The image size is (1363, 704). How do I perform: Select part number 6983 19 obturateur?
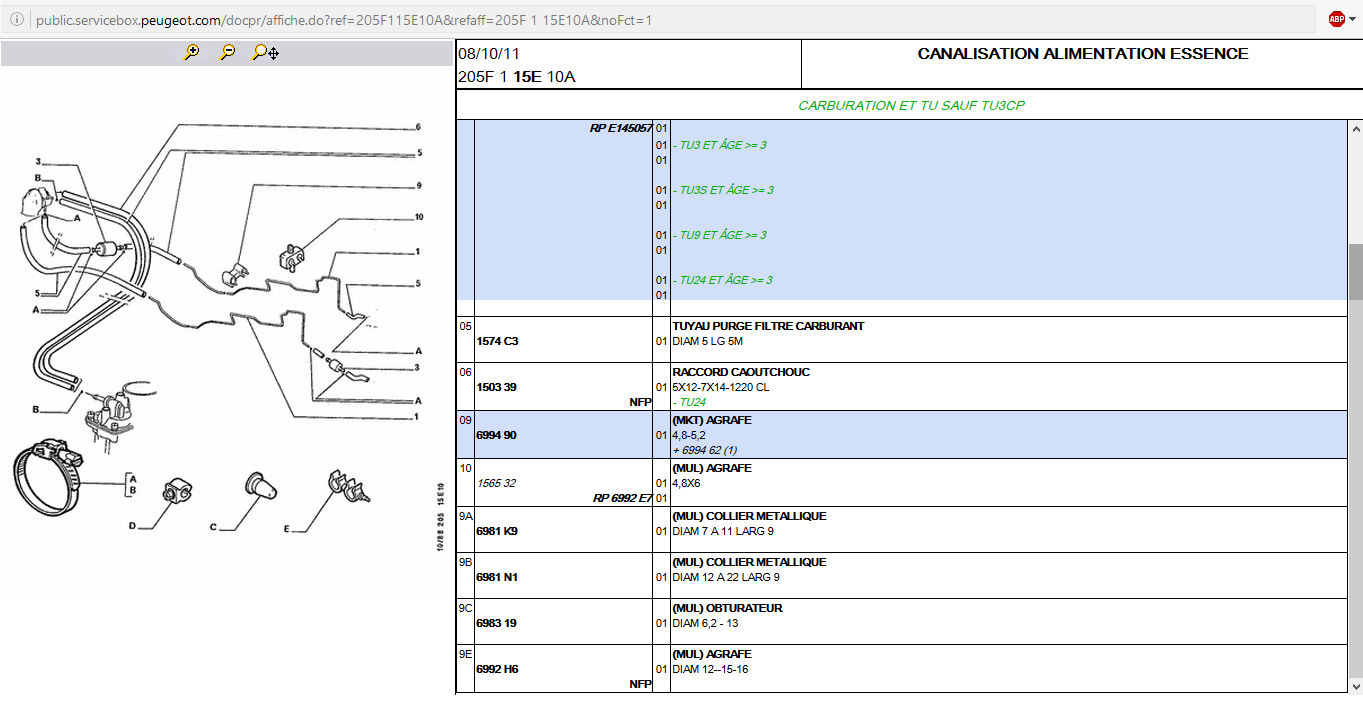(x=496, y=623)
